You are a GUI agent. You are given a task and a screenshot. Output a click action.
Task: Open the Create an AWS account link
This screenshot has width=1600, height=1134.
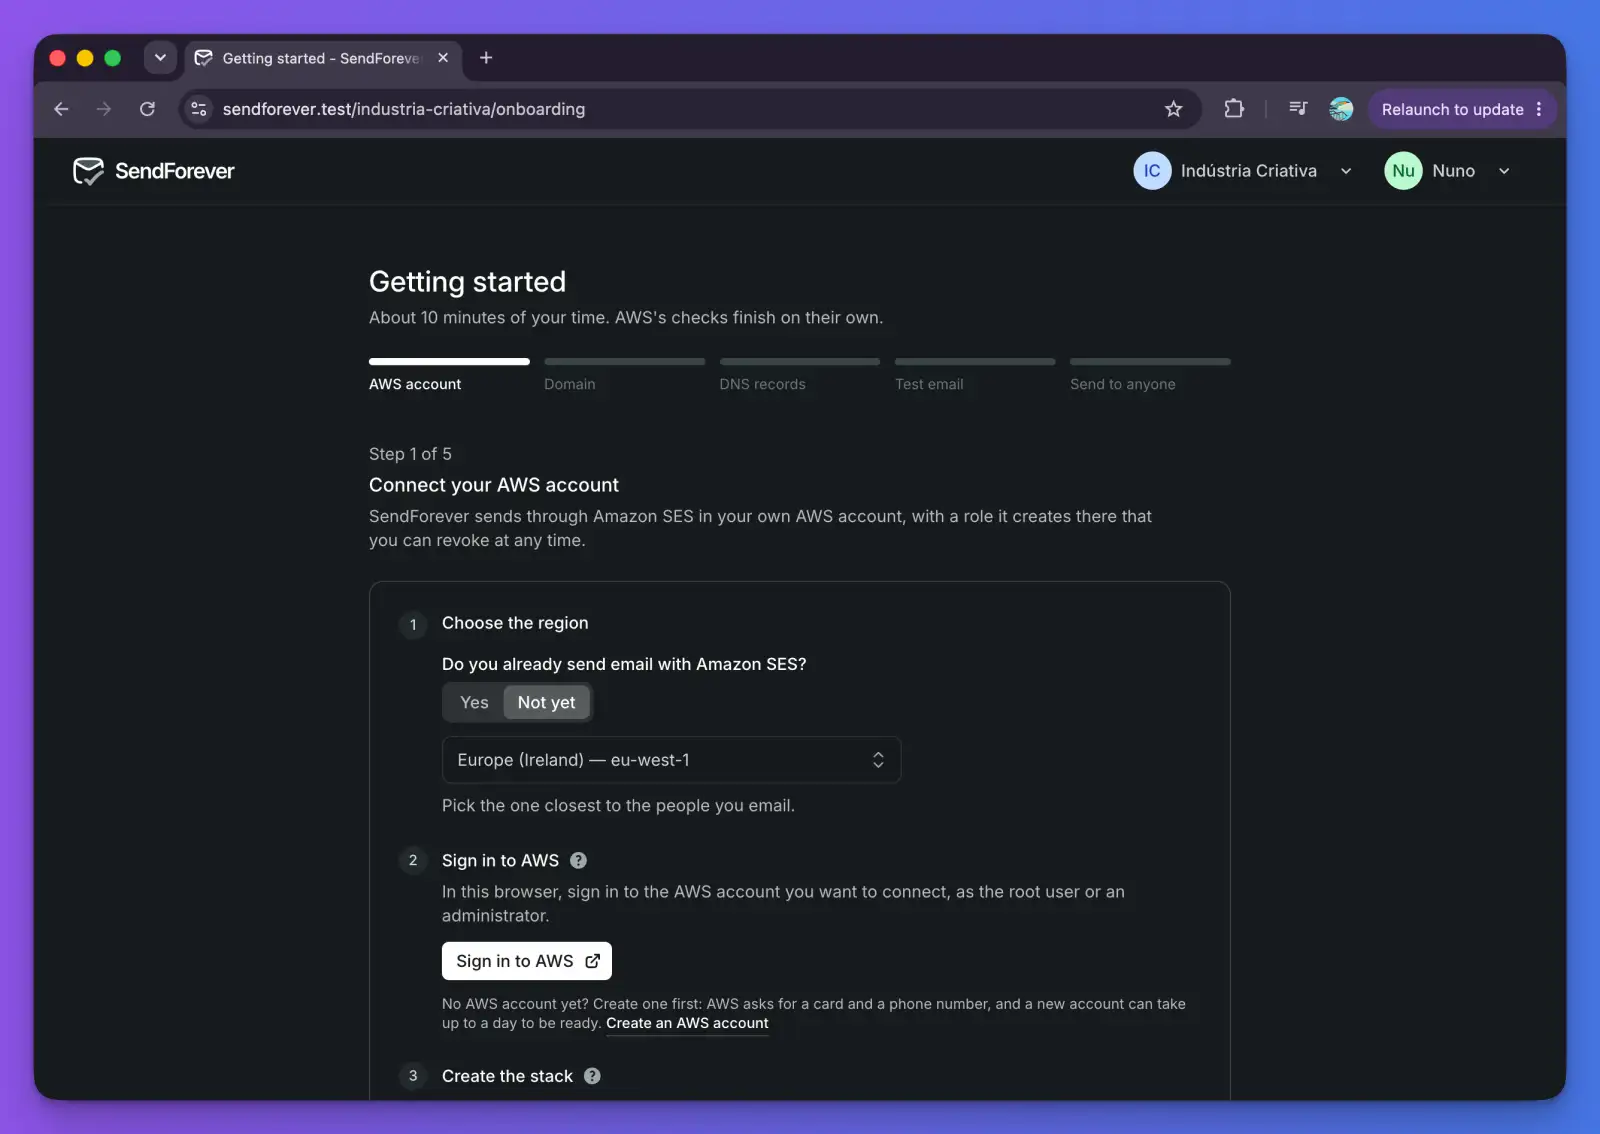pyautogui.click(x=687, y=1023)
